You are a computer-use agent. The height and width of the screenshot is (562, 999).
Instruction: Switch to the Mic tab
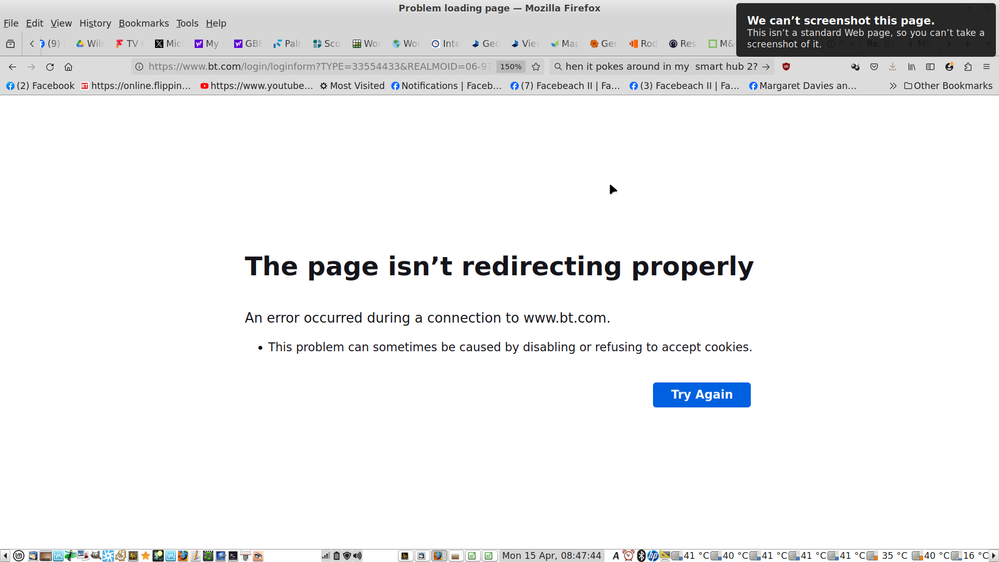point(168,44)
